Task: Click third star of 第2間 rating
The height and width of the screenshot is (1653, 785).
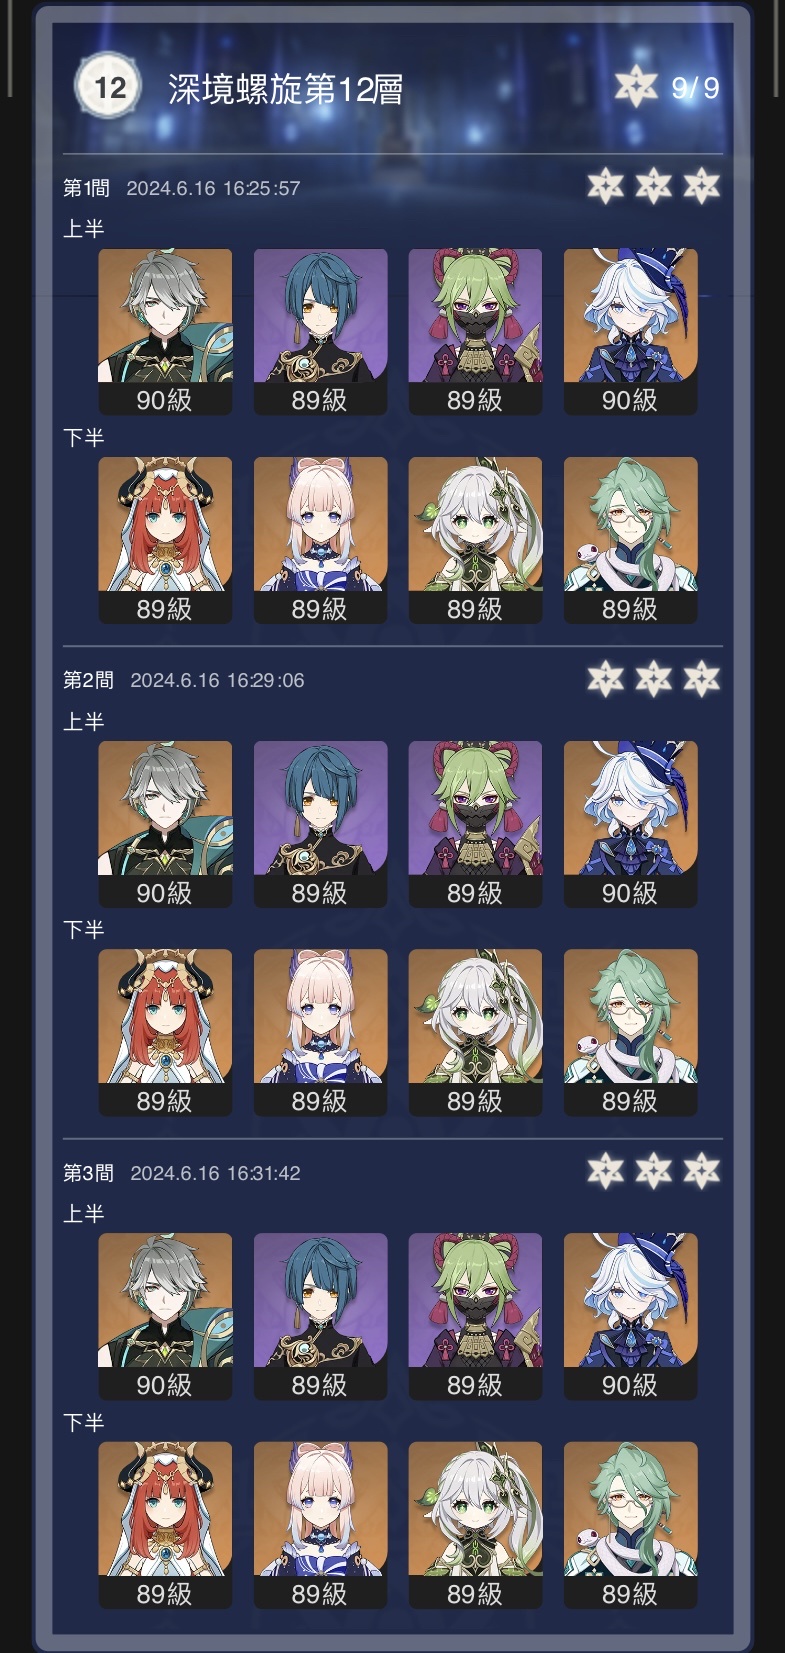Action: pyautogui.click(x=701, y=678)
